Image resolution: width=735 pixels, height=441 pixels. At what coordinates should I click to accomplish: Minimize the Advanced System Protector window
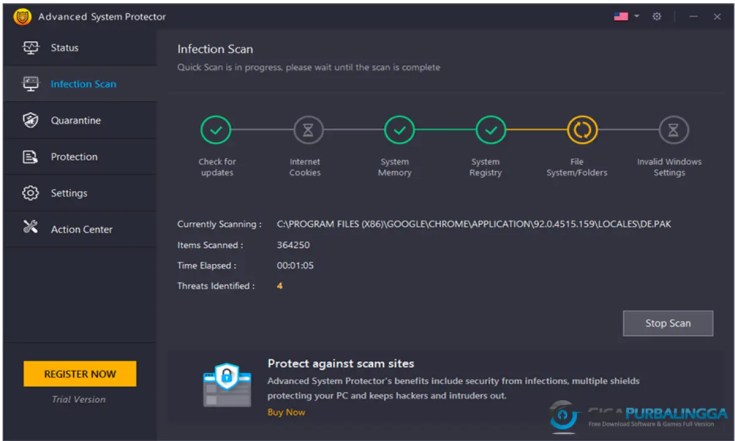(693, 16)
